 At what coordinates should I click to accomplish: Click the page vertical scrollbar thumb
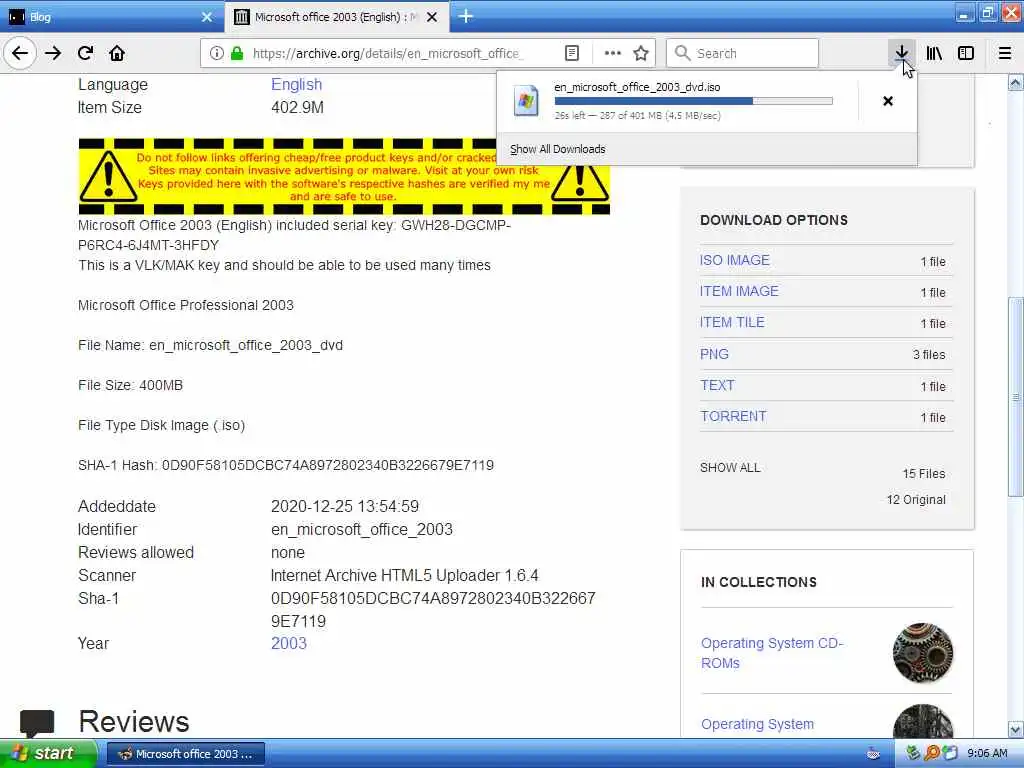coord(1015,397)
